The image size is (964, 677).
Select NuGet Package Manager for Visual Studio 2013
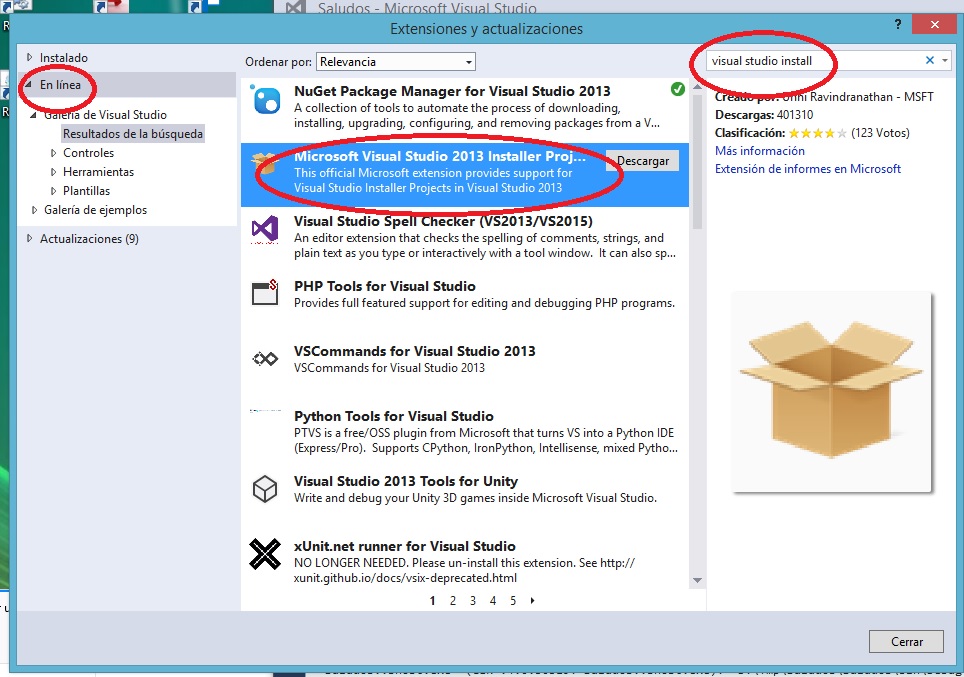click(x=465, y=108)
